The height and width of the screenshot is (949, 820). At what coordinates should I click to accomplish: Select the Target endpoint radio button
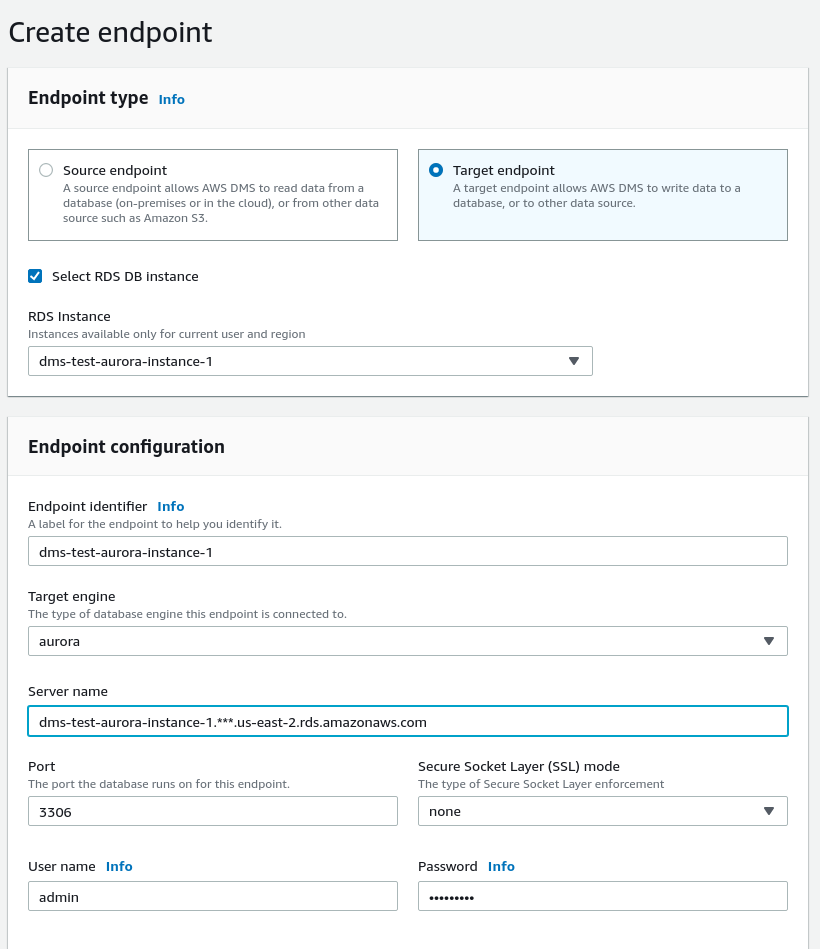[x=436, y=170]
